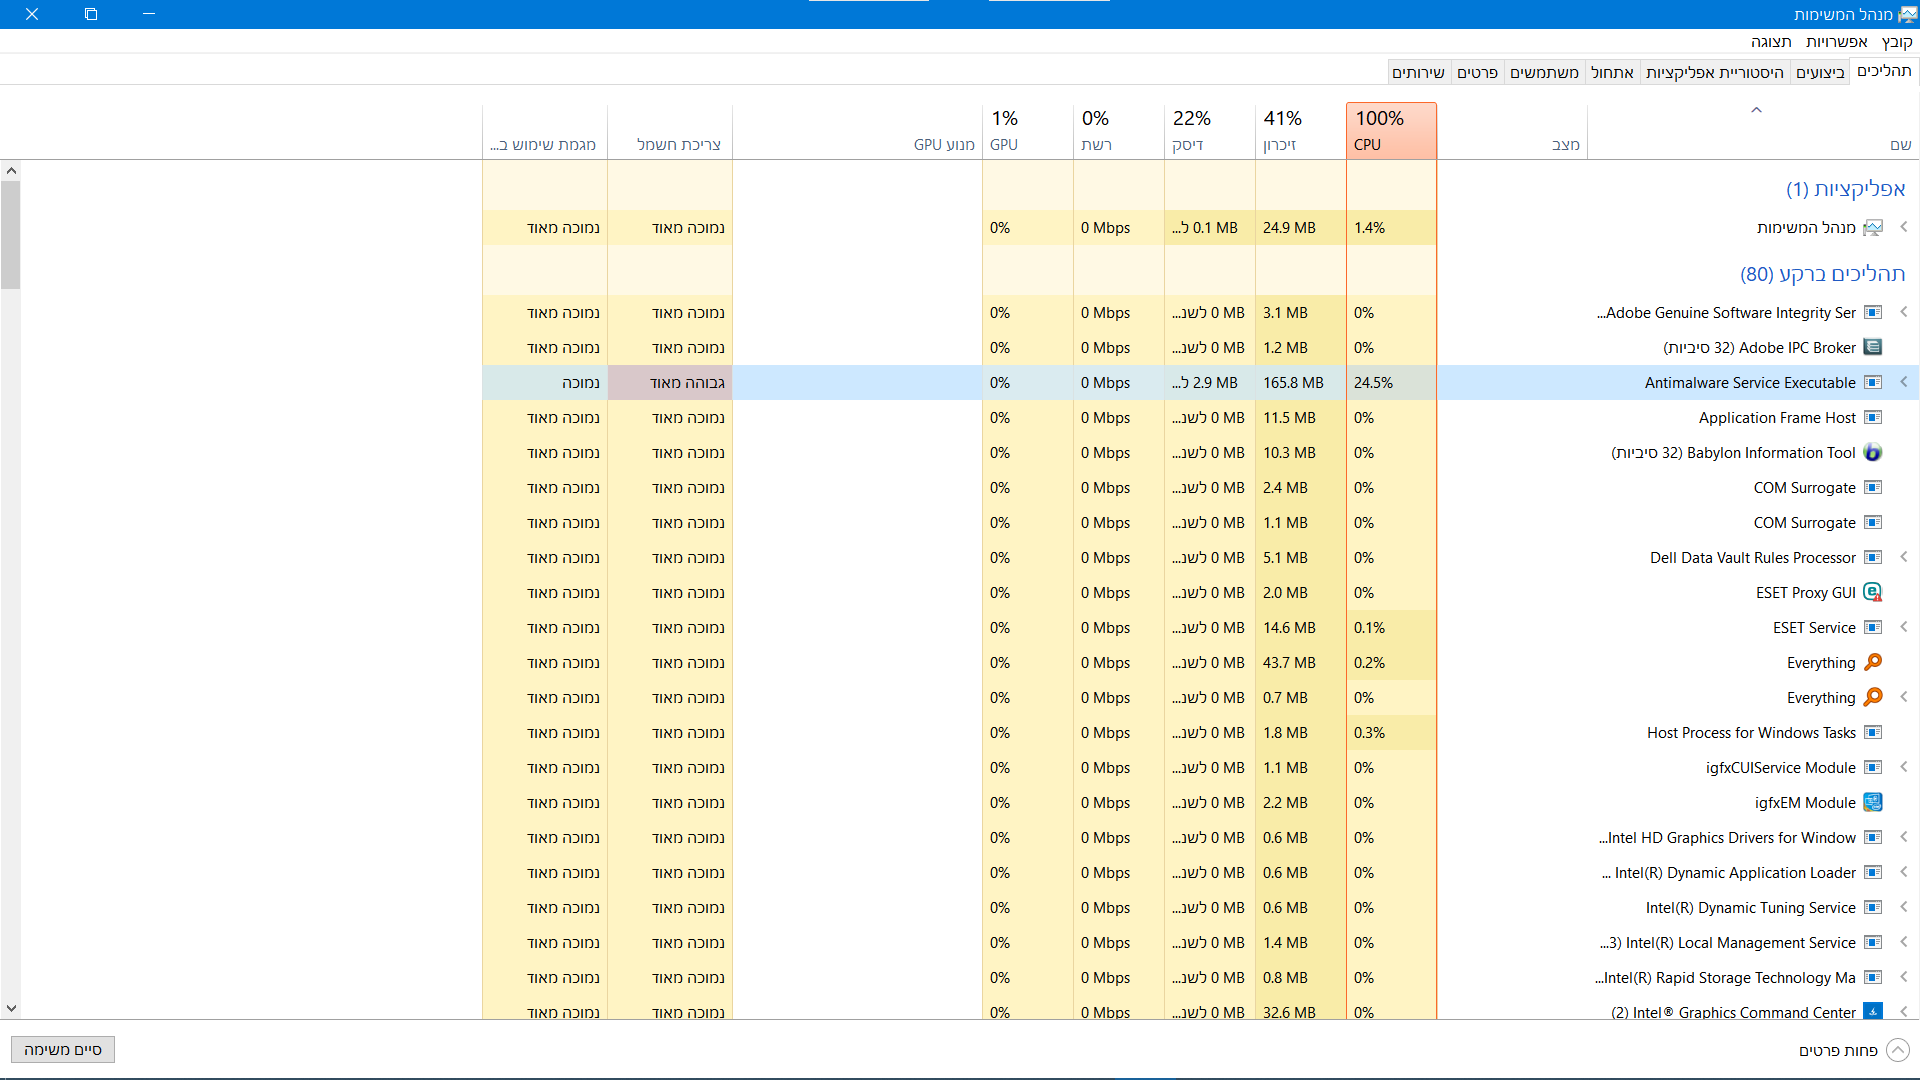Click the Adobe IPC Broker process icon

tap(1873, 348)
